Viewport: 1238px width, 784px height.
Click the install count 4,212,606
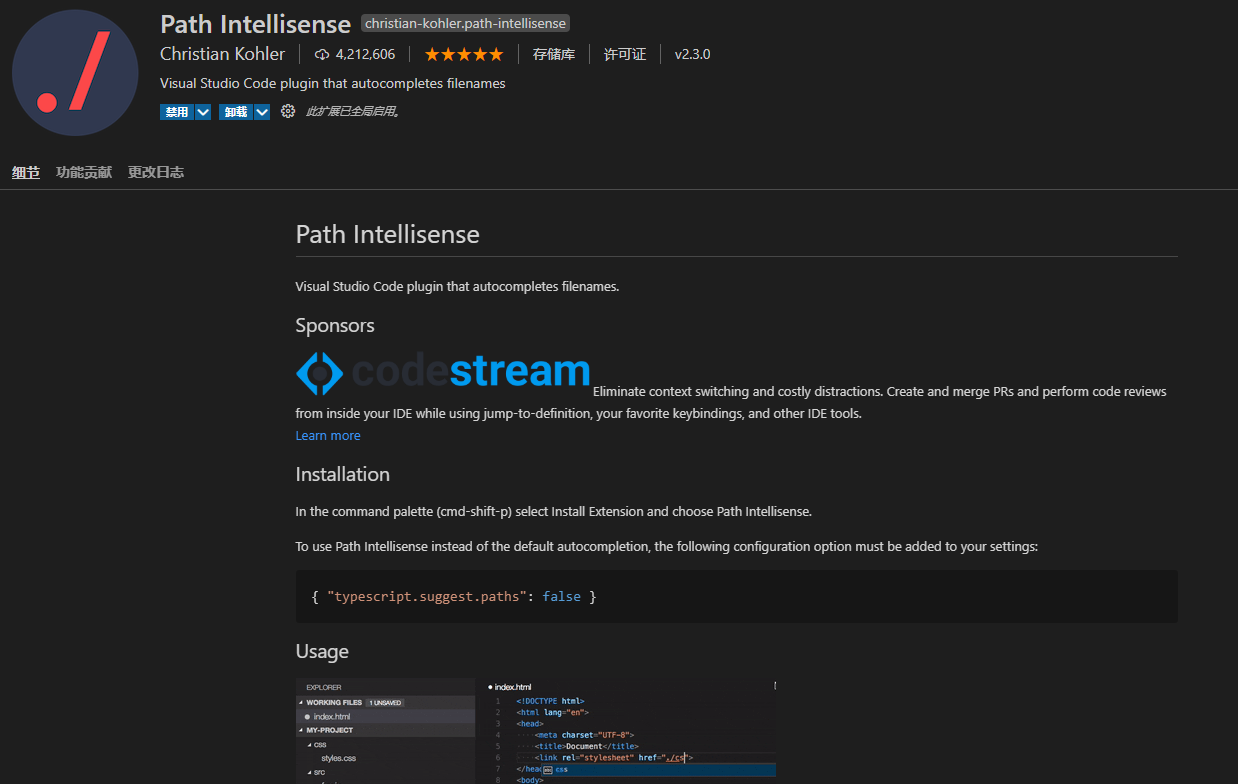point(365,54)
